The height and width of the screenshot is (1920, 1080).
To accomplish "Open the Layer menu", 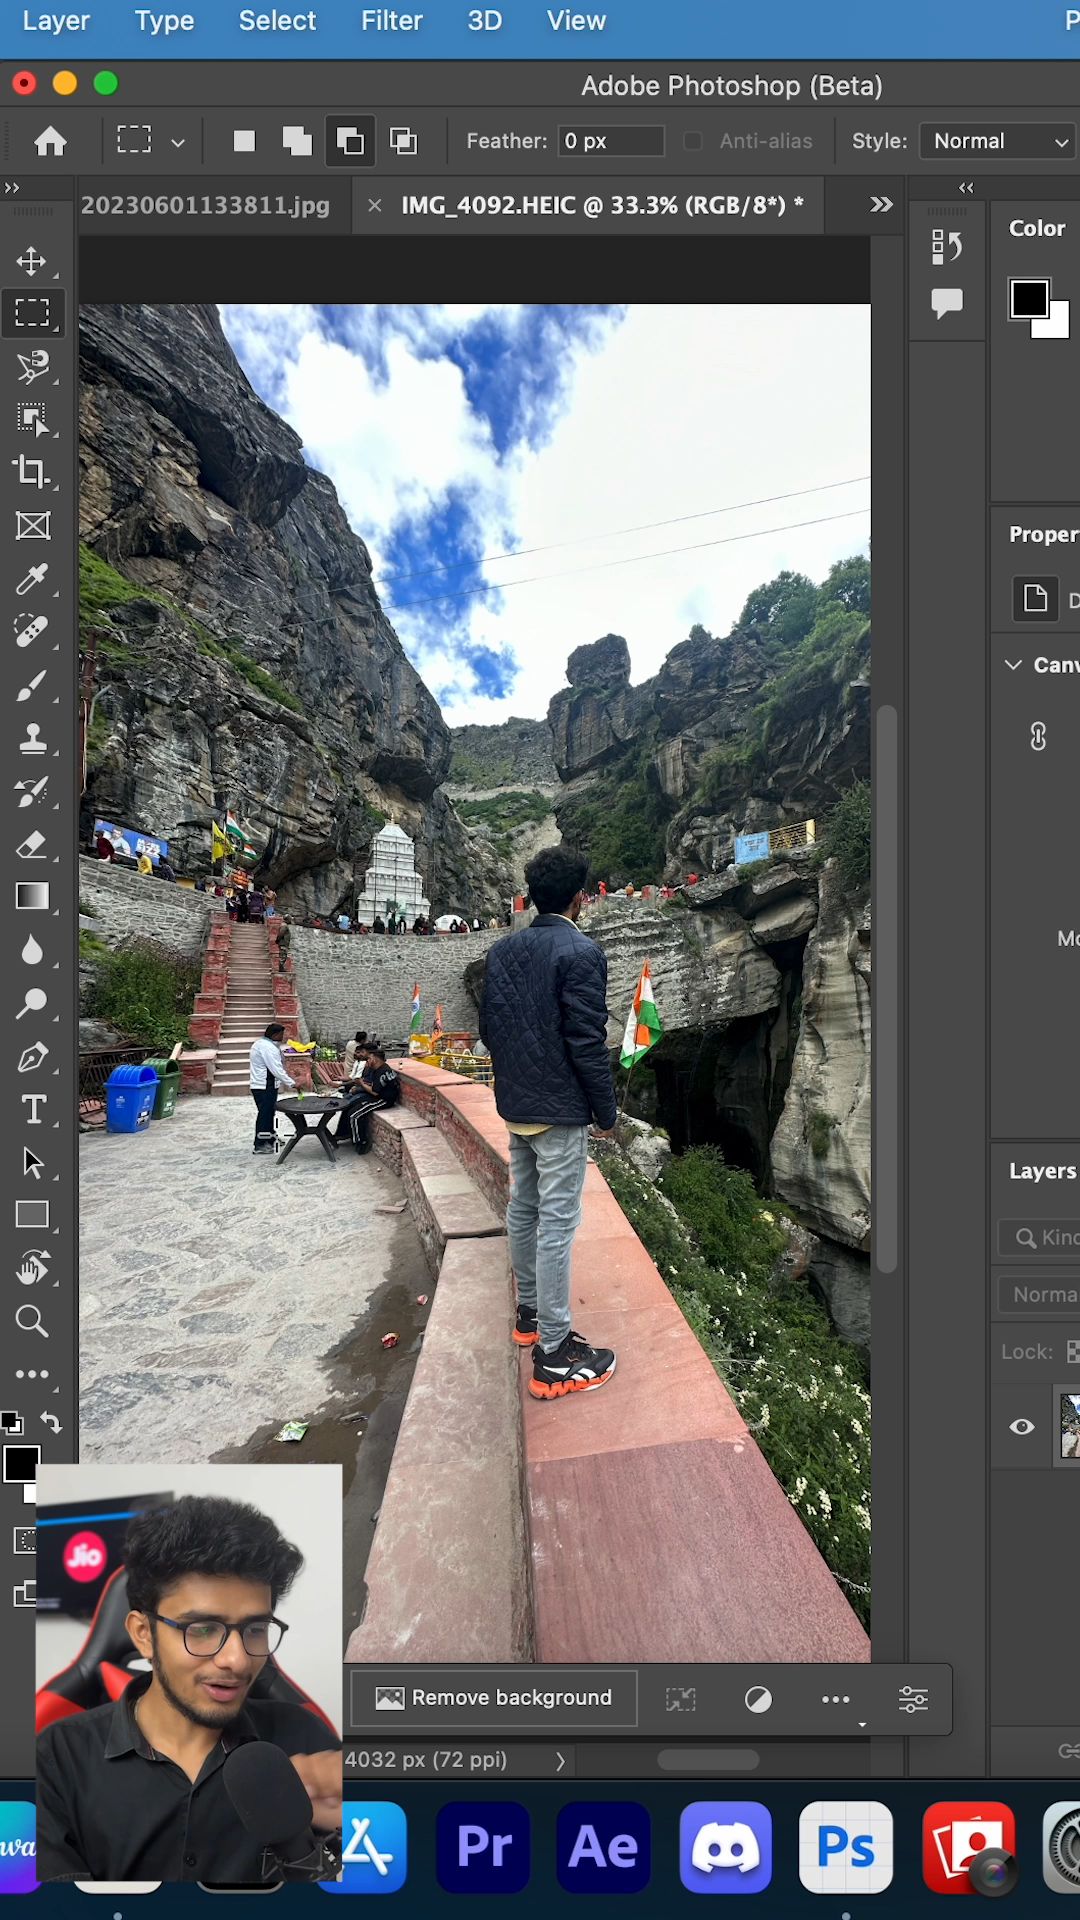I will [x=56, y=21].
